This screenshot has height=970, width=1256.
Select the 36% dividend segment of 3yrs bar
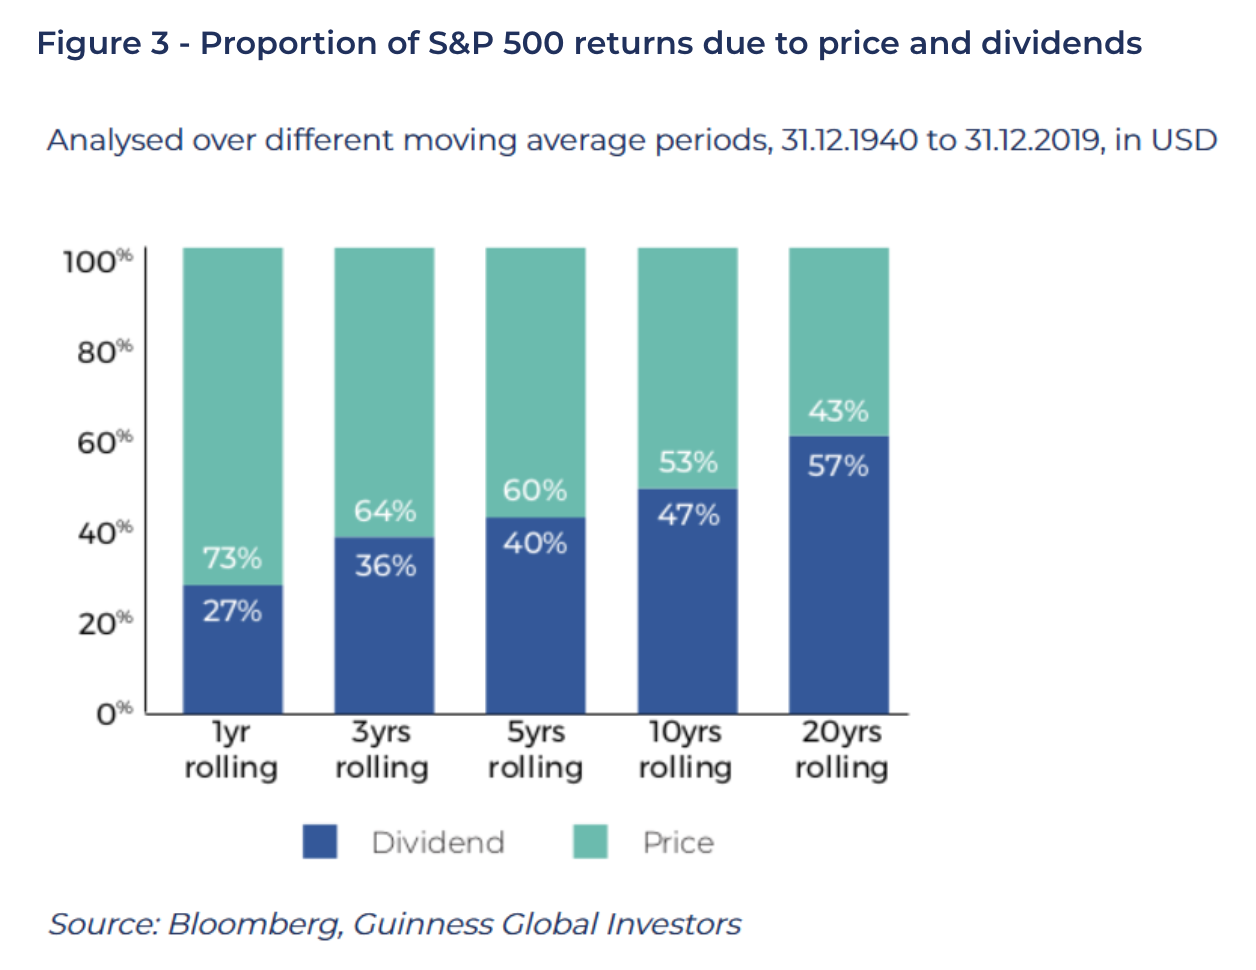pyautogui.click(x=384, y=625)
